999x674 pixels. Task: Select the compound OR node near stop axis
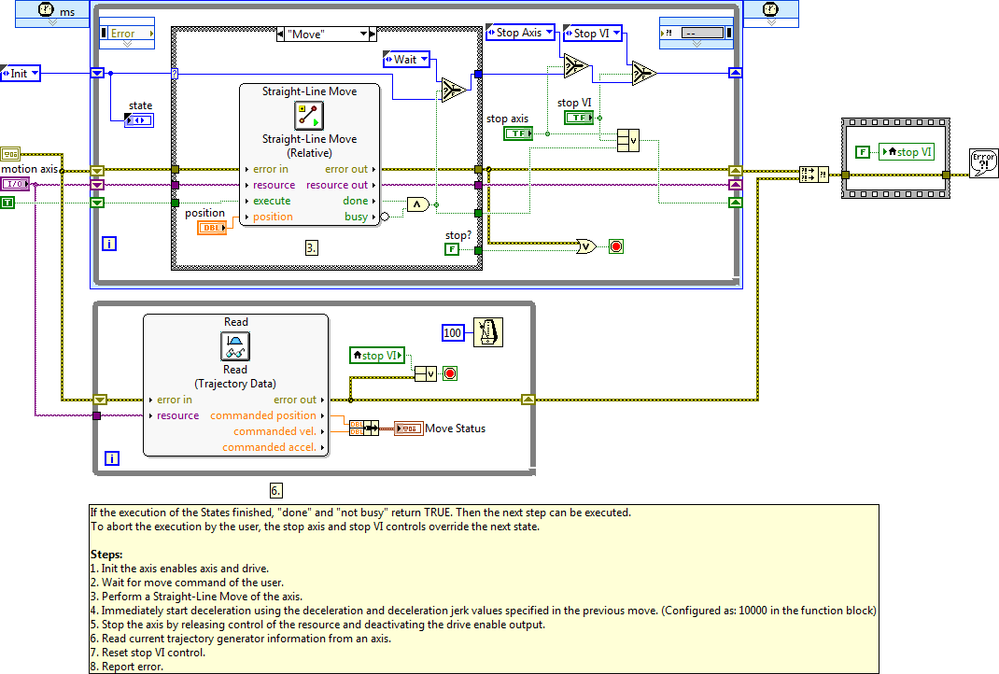click(628, 140)
